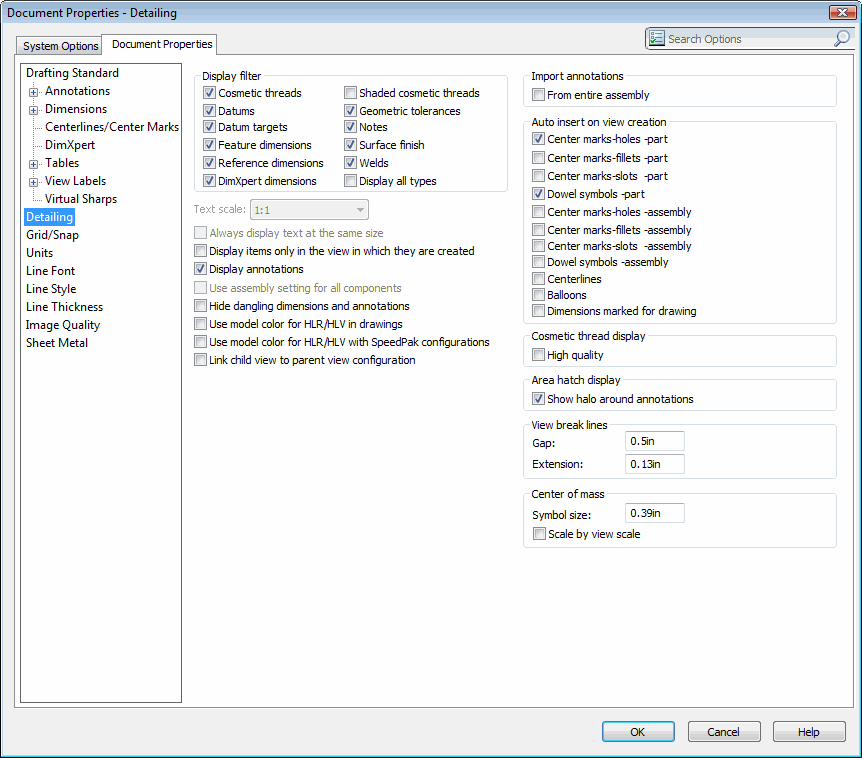Viewport: 862px width, 758px height.
Task: Toggle the Datum targets checkbox
Action: (209, 127)
